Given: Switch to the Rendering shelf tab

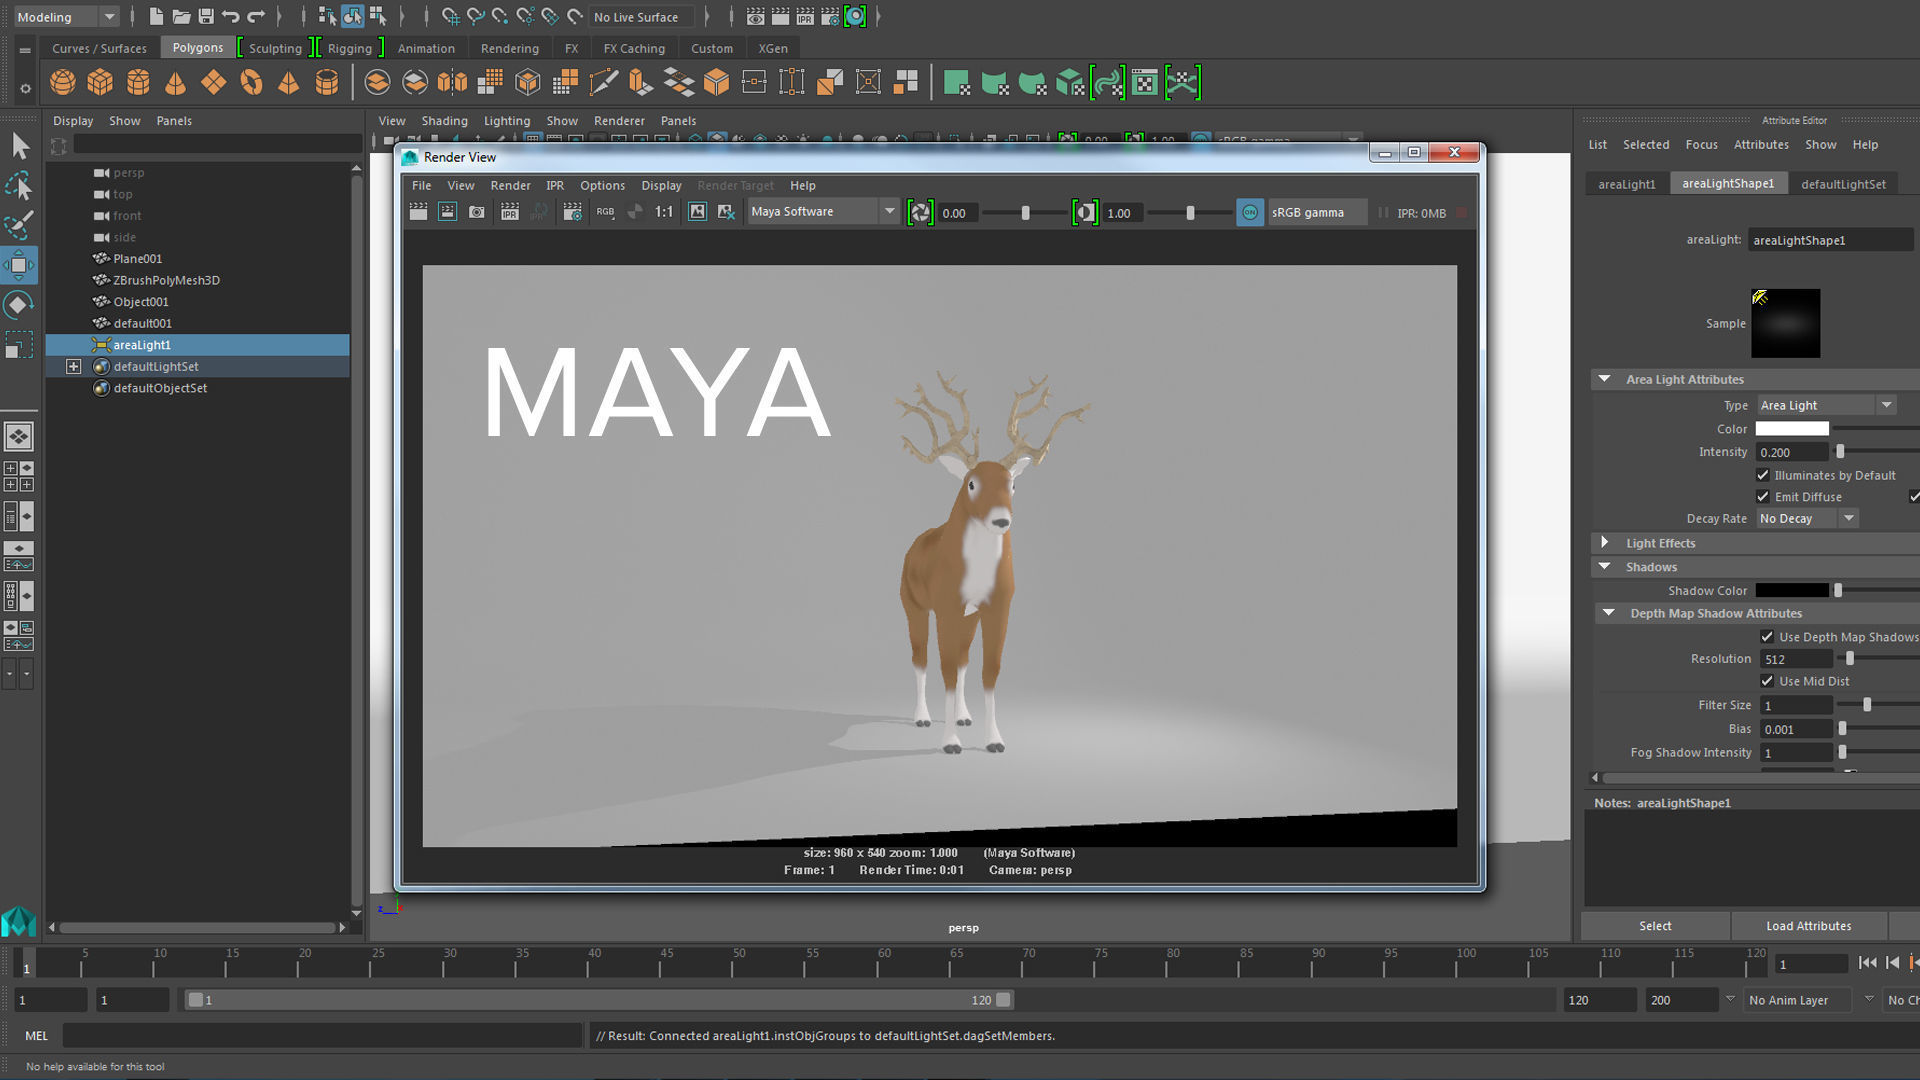Looking at the screenshot, I should point(509,48).
